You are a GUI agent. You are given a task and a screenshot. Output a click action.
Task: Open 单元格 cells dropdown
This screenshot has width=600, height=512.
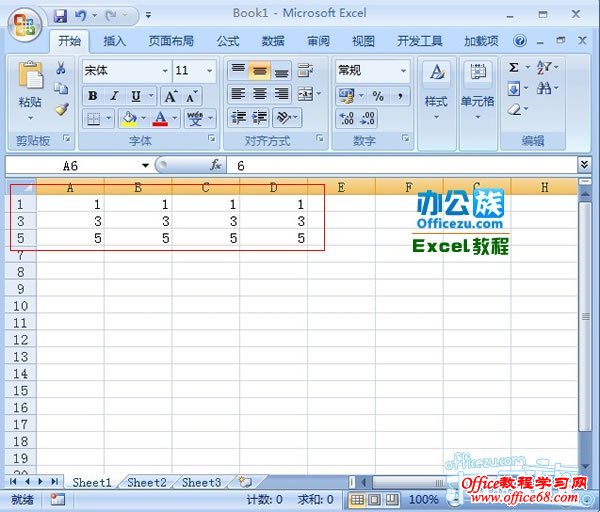pos(478,104)
